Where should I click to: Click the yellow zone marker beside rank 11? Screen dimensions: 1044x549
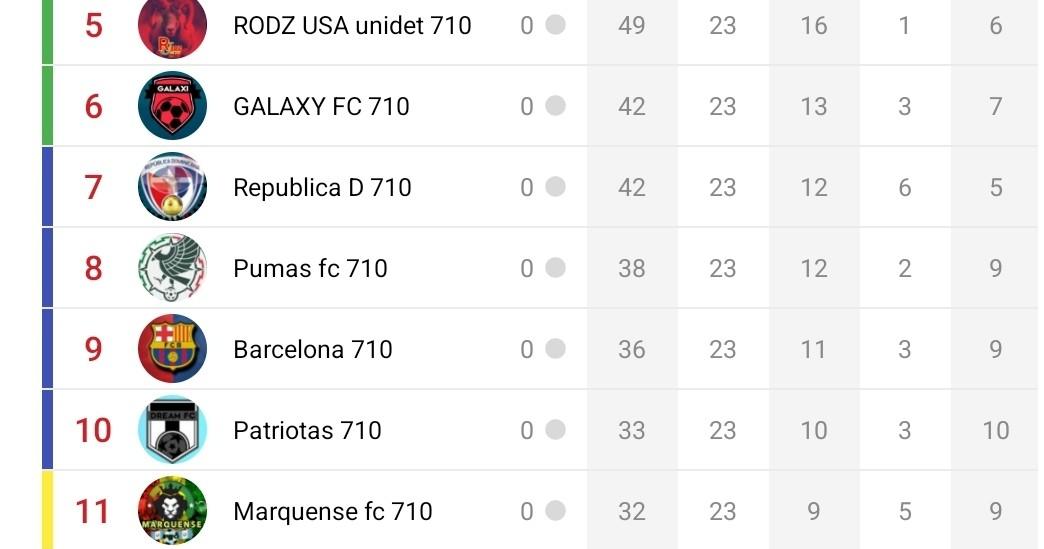[x=47, y=511]
